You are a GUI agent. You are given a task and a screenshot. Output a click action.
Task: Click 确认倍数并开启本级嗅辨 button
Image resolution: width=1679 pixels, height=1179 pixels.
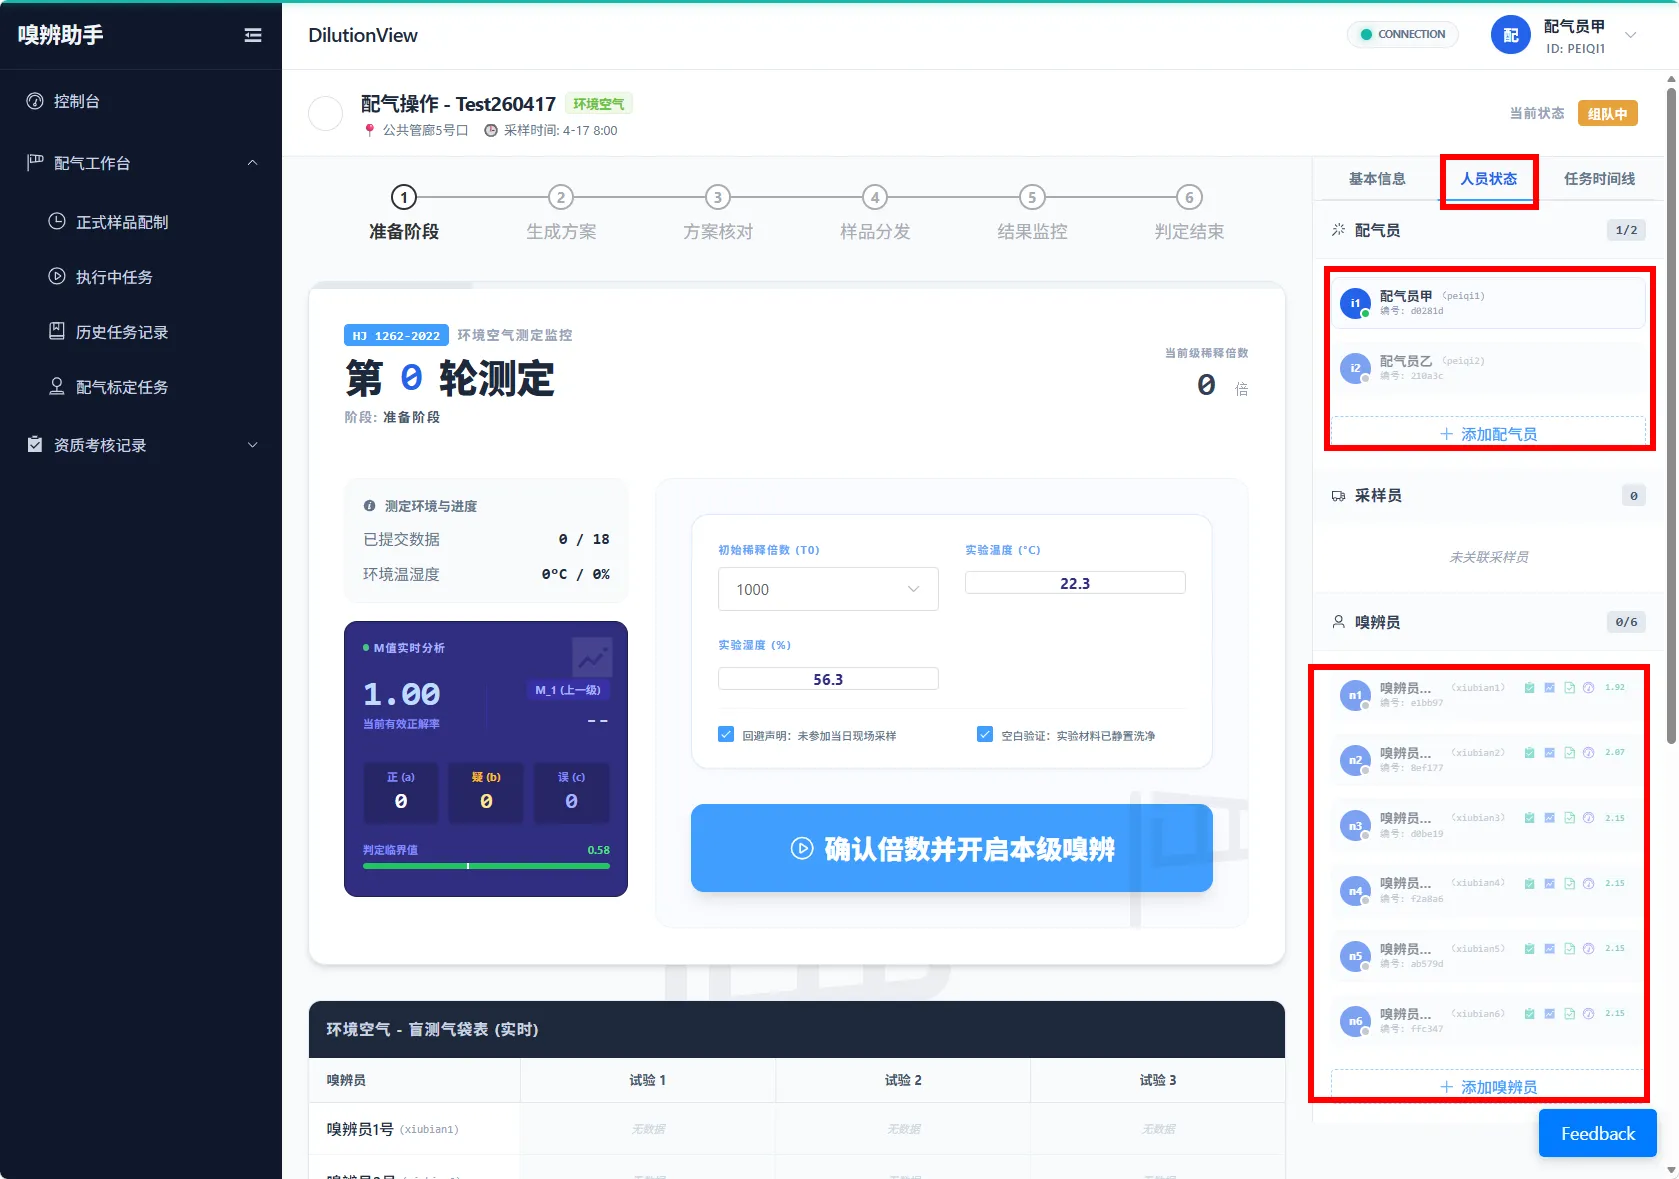(952, 848)
